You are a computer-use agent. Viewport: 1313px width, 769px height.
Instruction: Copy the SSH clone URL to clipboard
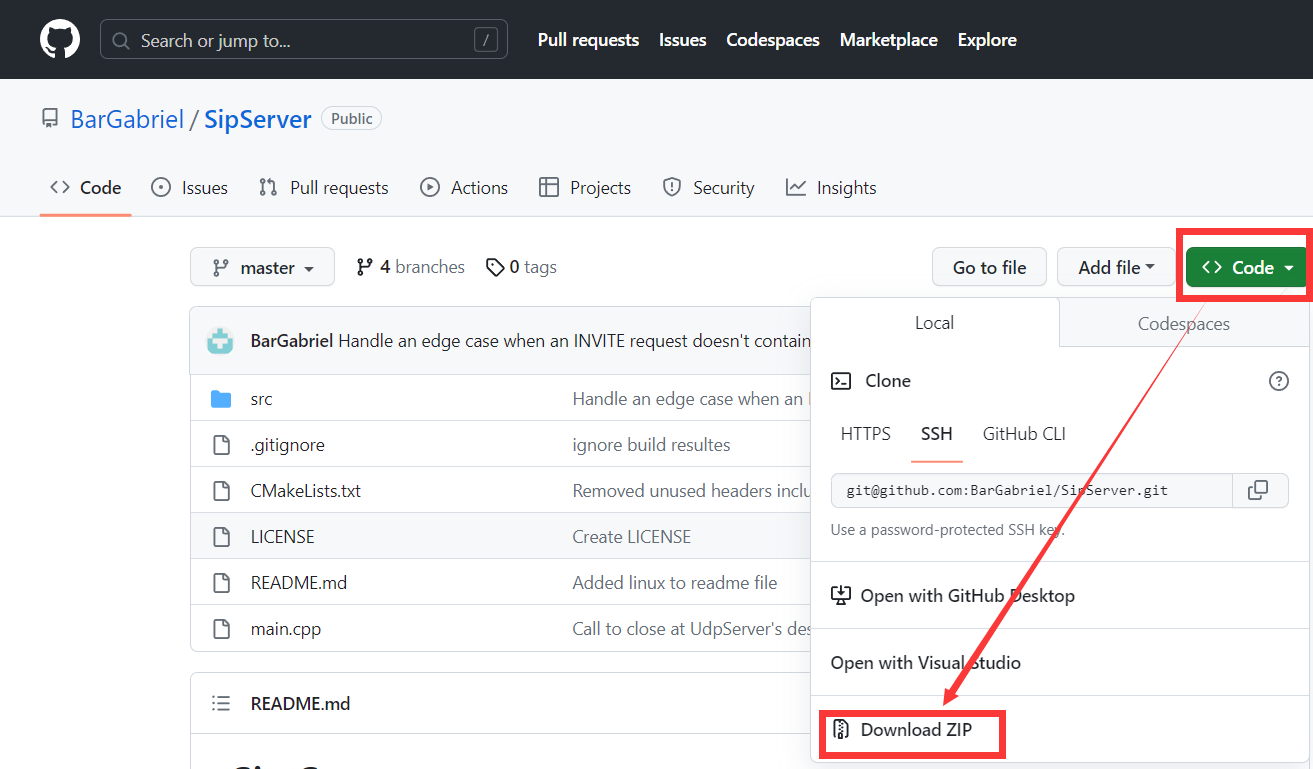[x=1261, y=490]
